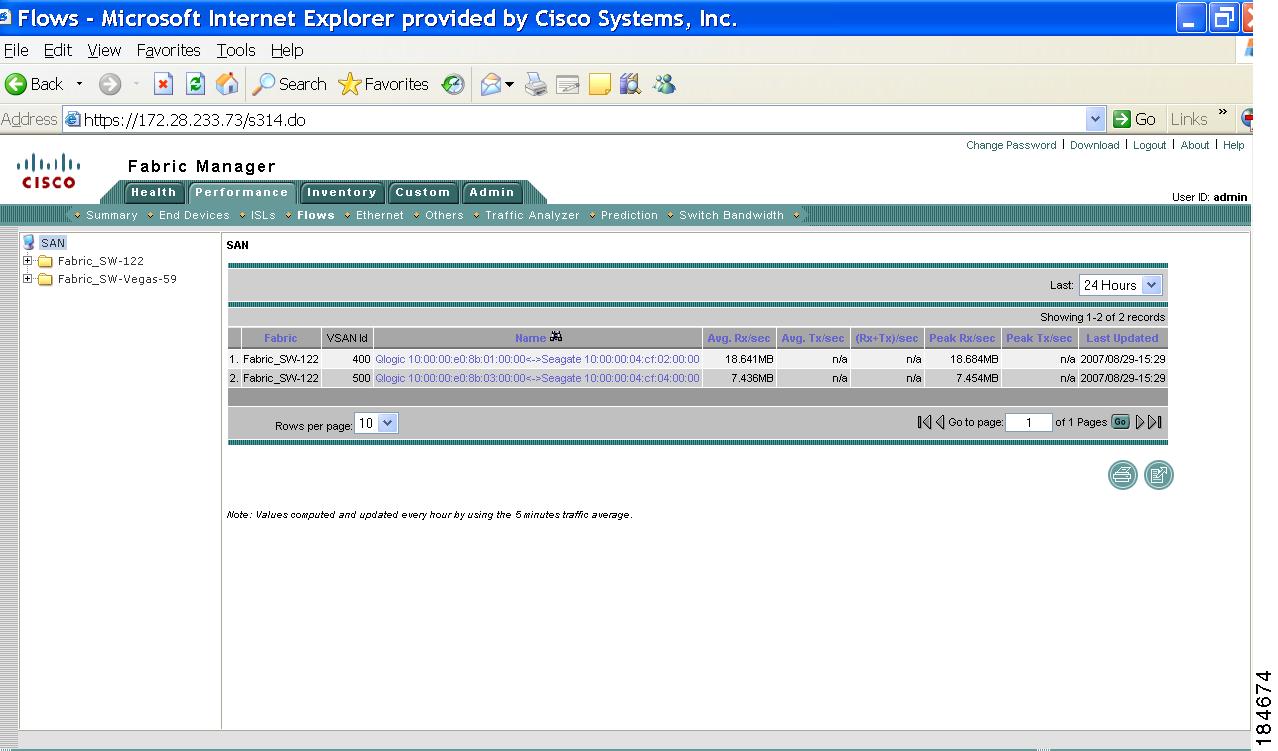Open the Edit menu
The height and width of the screenshot is (751, 1278).
[58, 50]
